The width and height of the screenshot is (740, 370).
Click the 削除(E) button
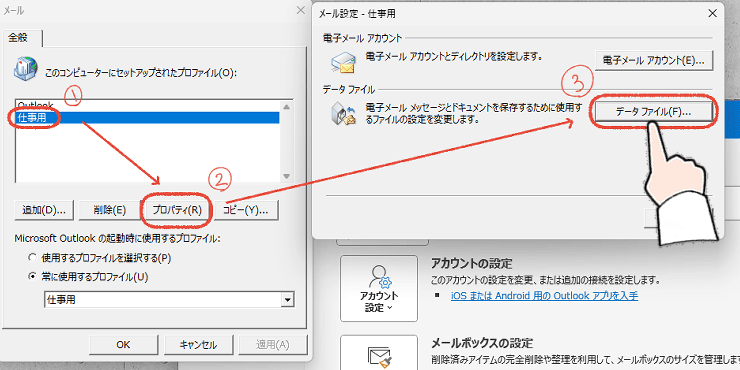(x=109, y=210)
